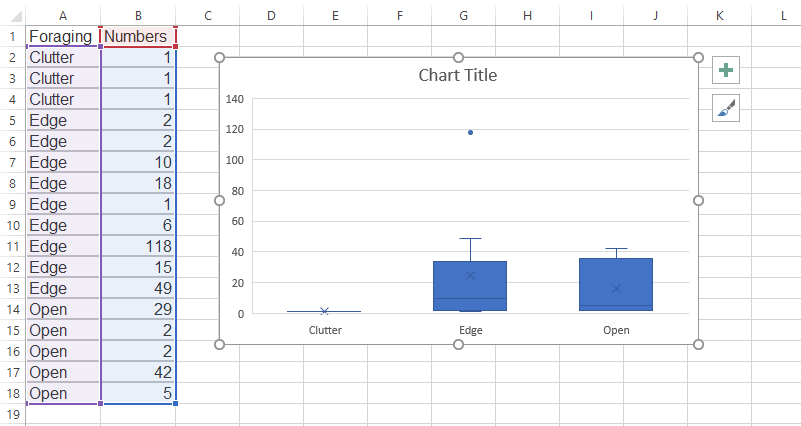Click the top-right chart resize handle
The width and height of the screenshot is (801, 426).
click(698, 57)
